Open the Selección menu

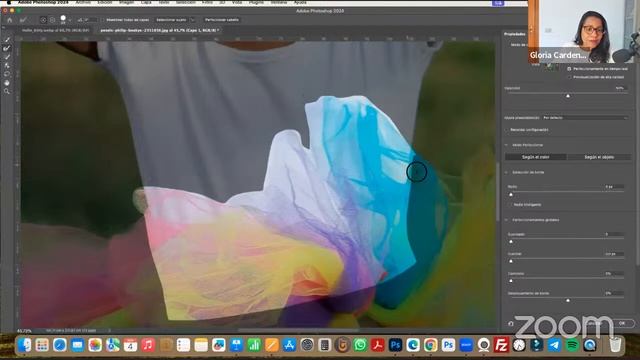(x=185, y=2)
